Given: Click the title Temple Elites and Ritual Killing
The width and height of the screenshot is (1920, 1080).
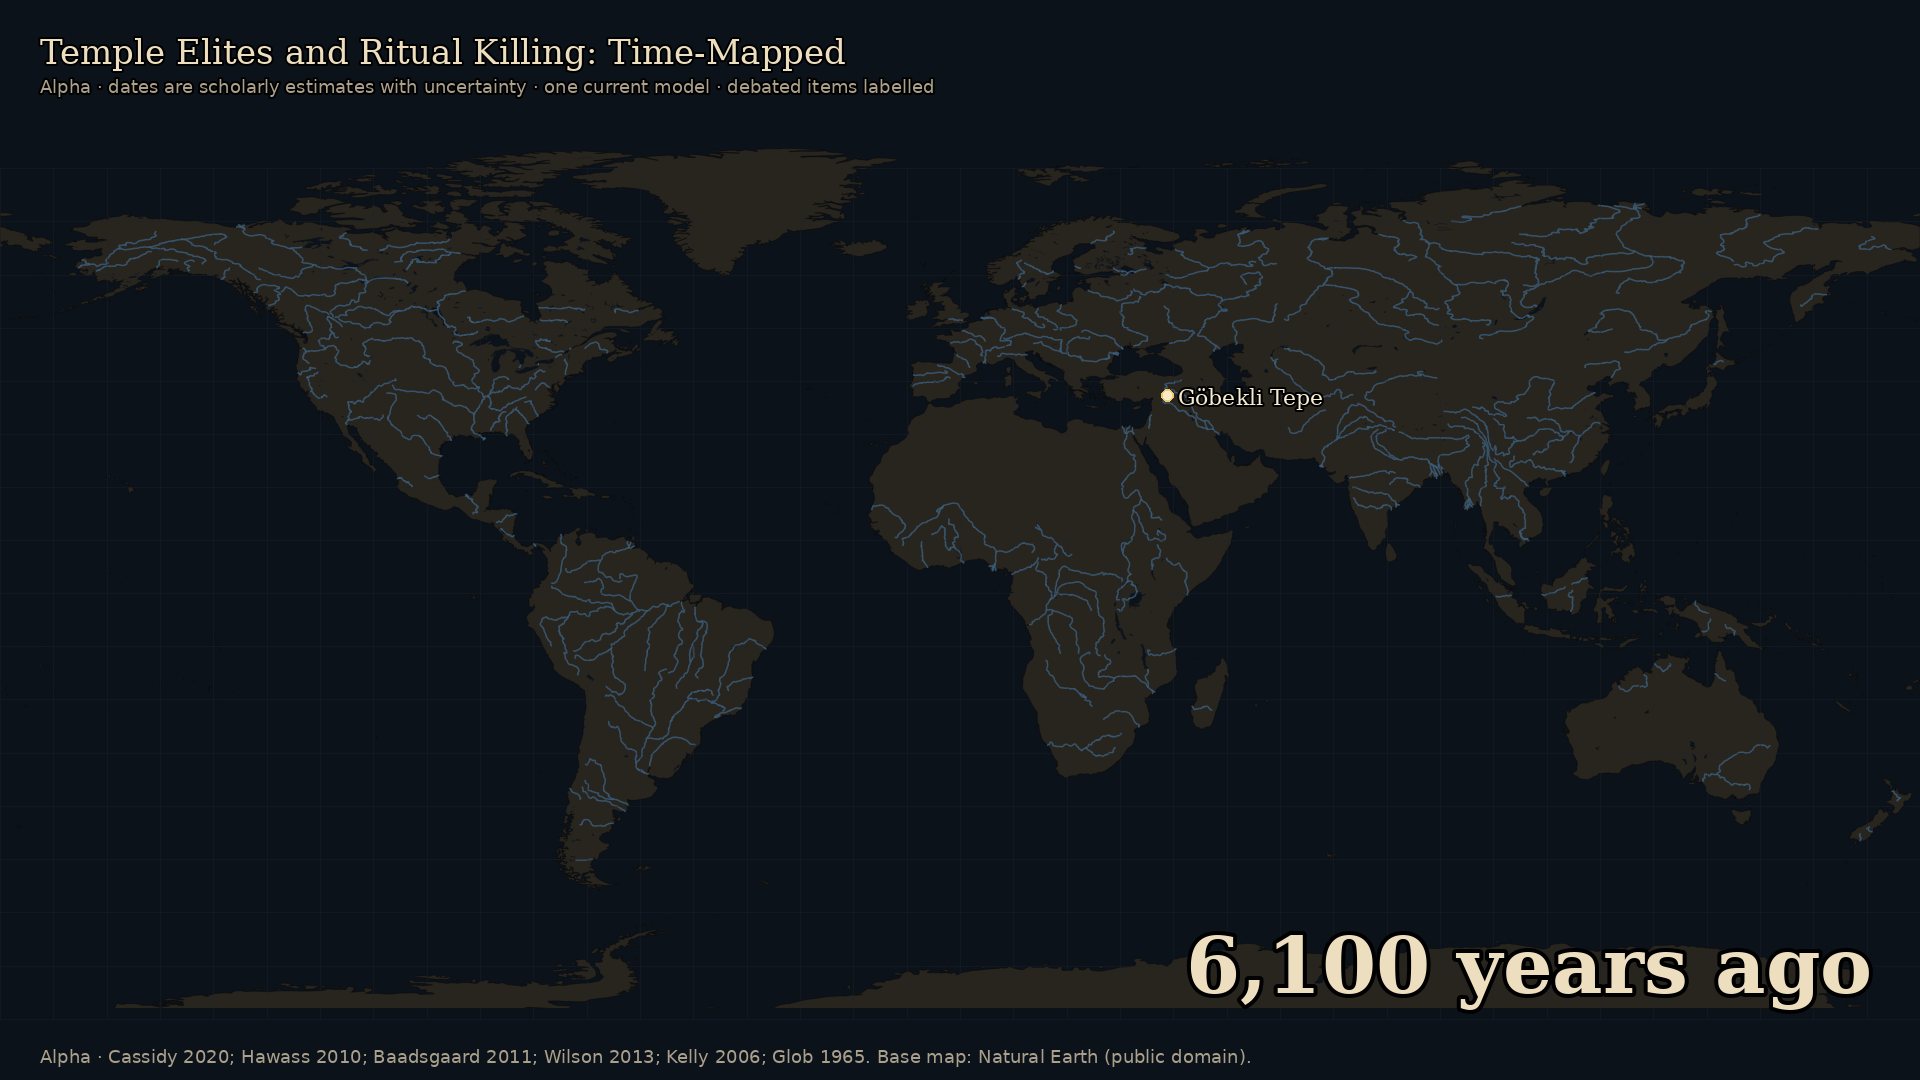Looking at the screenshot, I should 442,52.
